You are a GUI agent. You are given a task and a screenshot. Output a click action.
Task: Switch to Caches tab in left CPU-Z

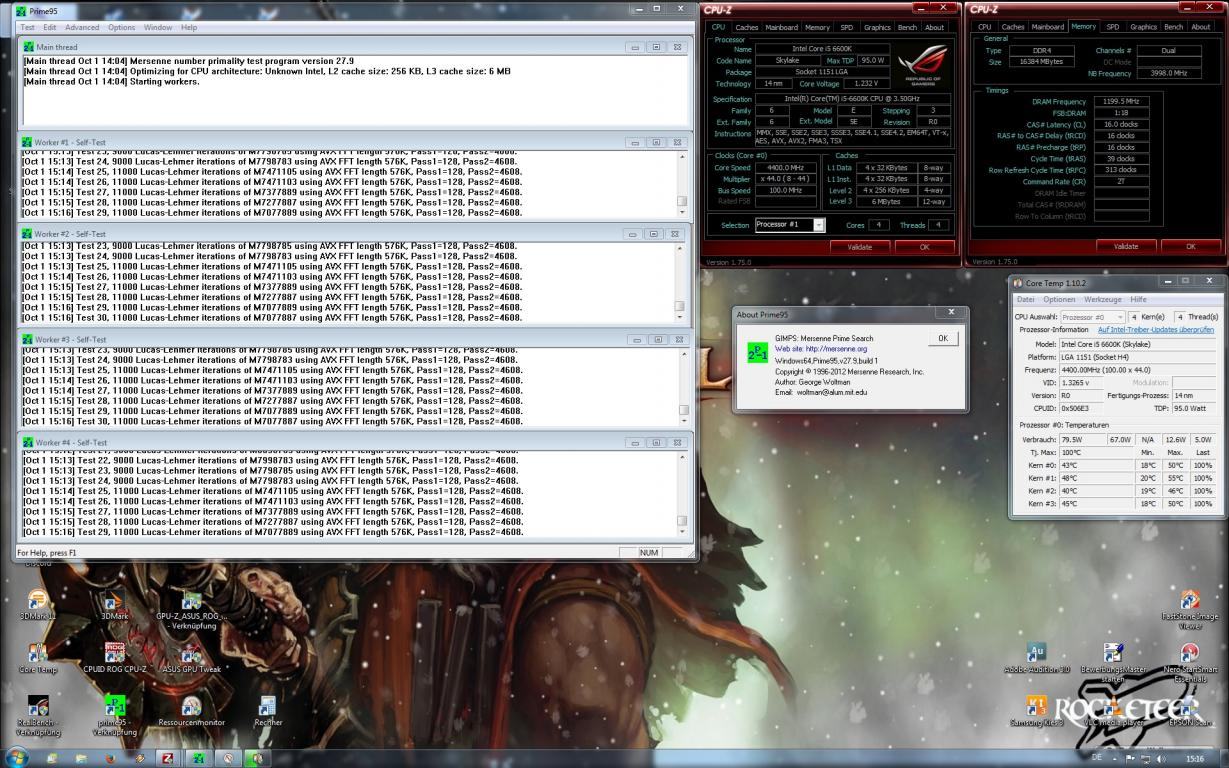747,27
